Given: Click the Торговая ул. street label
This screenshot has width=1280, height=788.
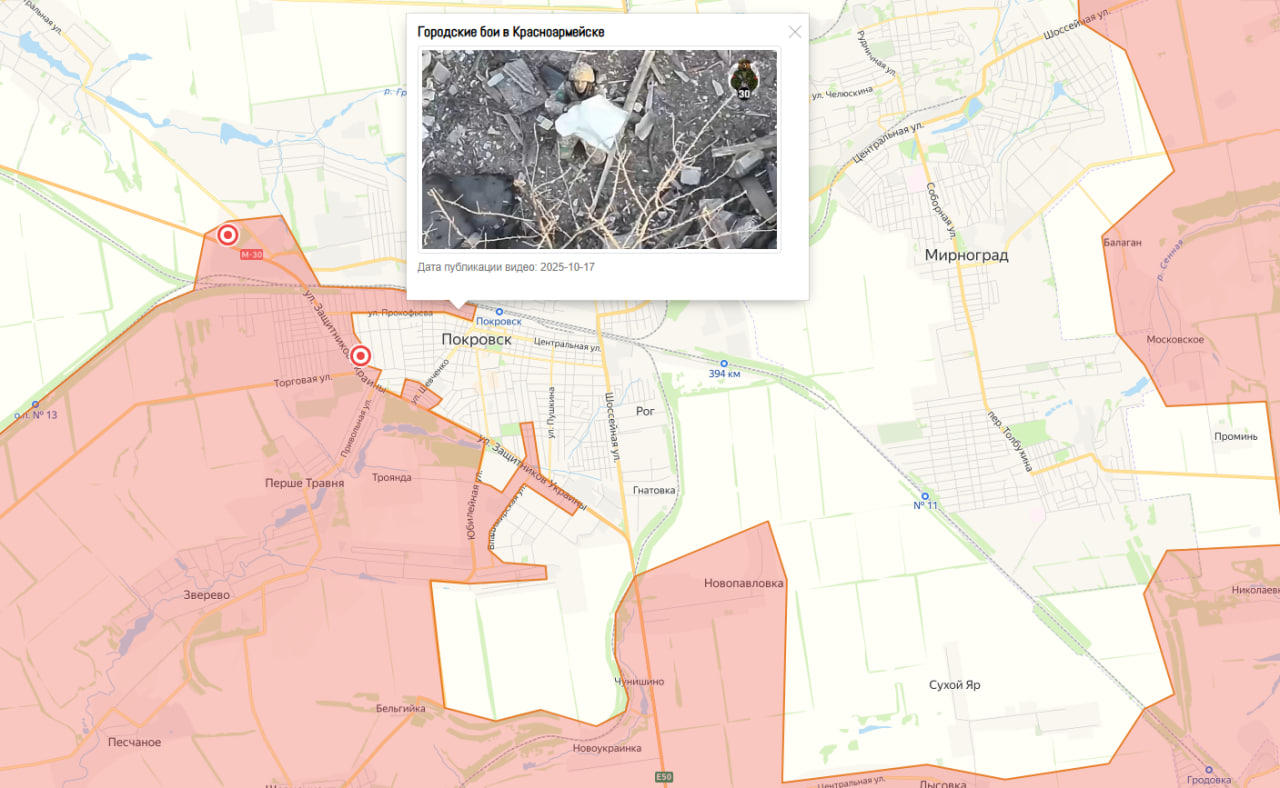Looking at the screenshot, I should pyautogui.click(x=303, y=380).
